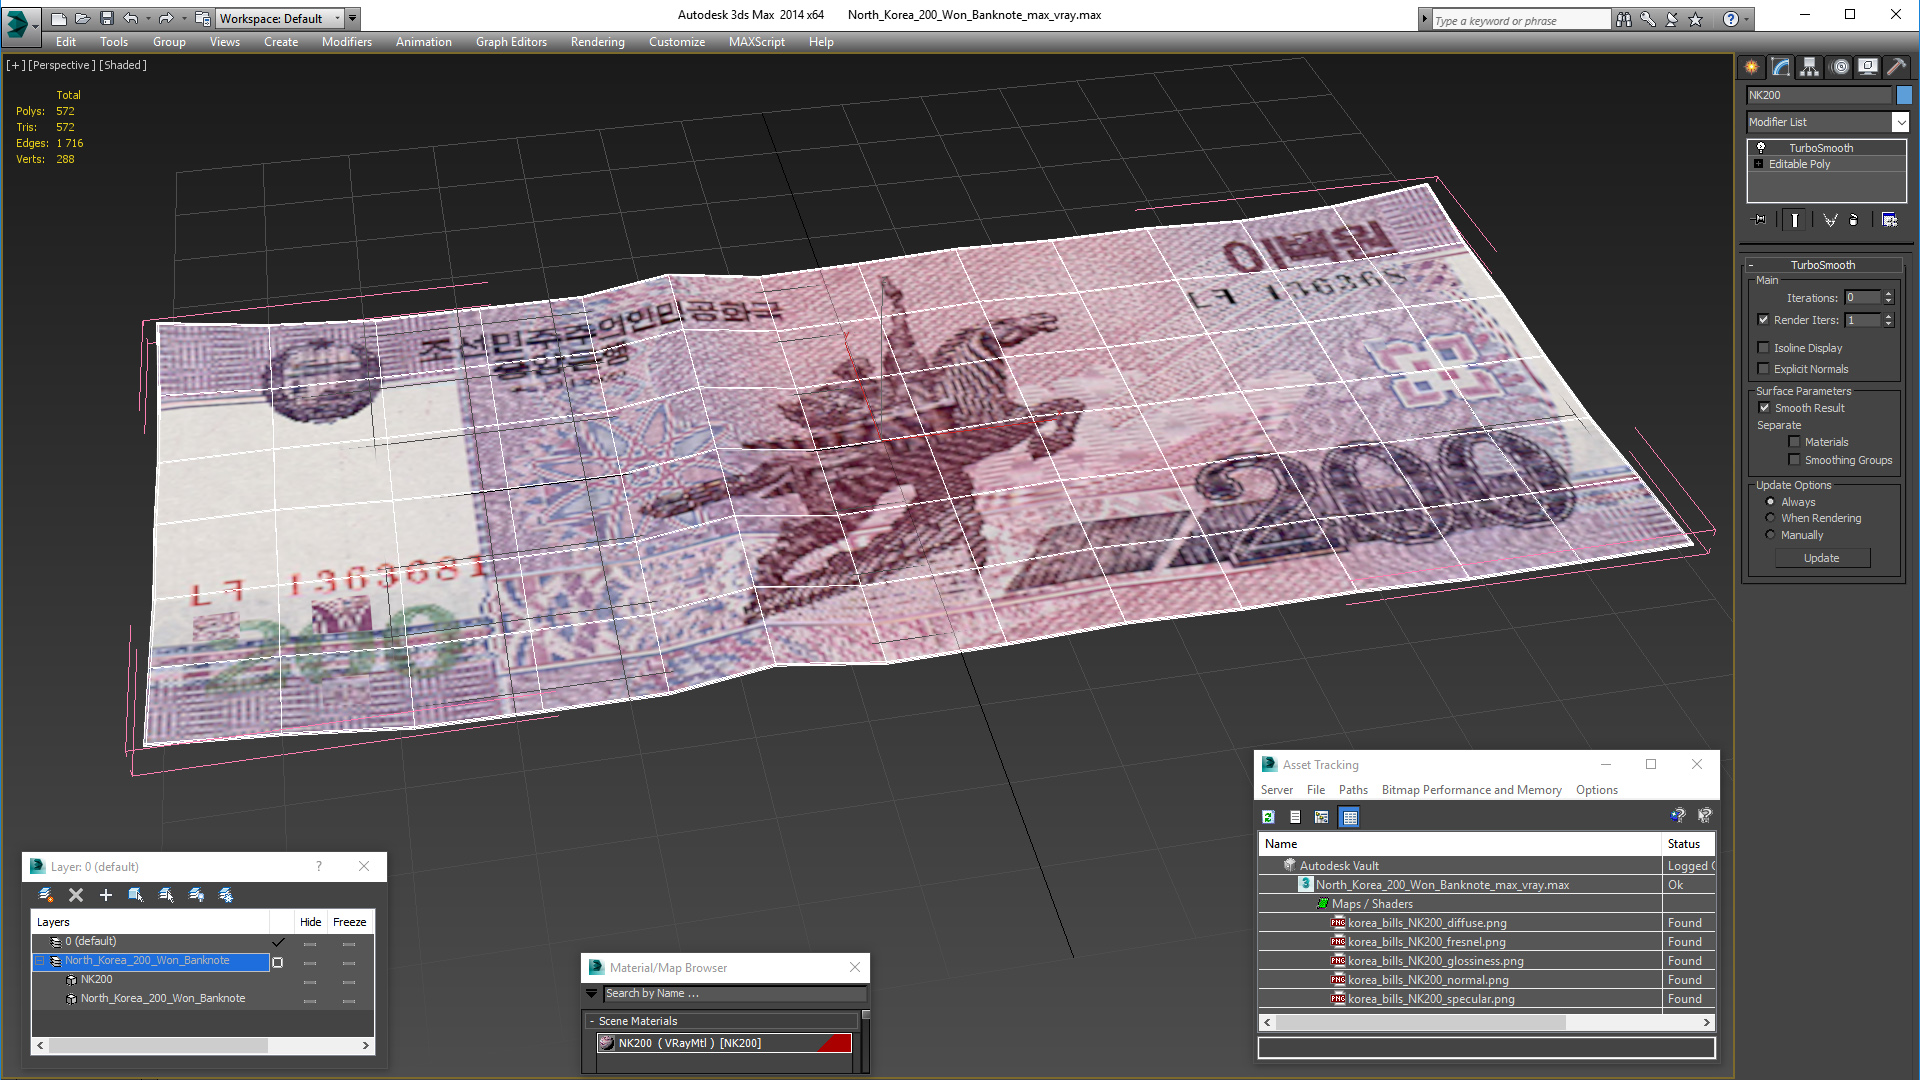The height and width of the screenshot is (1080, 1920).
Task: Open the Modifiers menu
Action: coord(346,42)
